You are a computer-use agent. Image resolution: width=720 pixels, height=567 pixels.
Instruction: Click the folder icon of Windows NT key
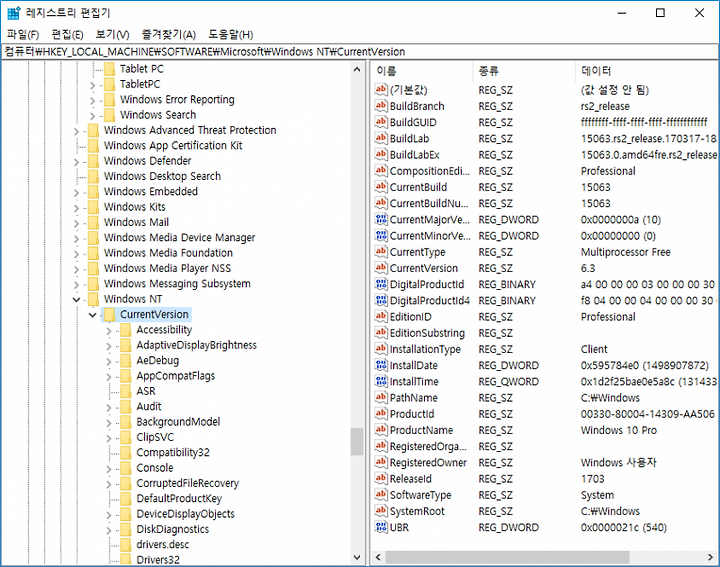(x=93, y=299)
